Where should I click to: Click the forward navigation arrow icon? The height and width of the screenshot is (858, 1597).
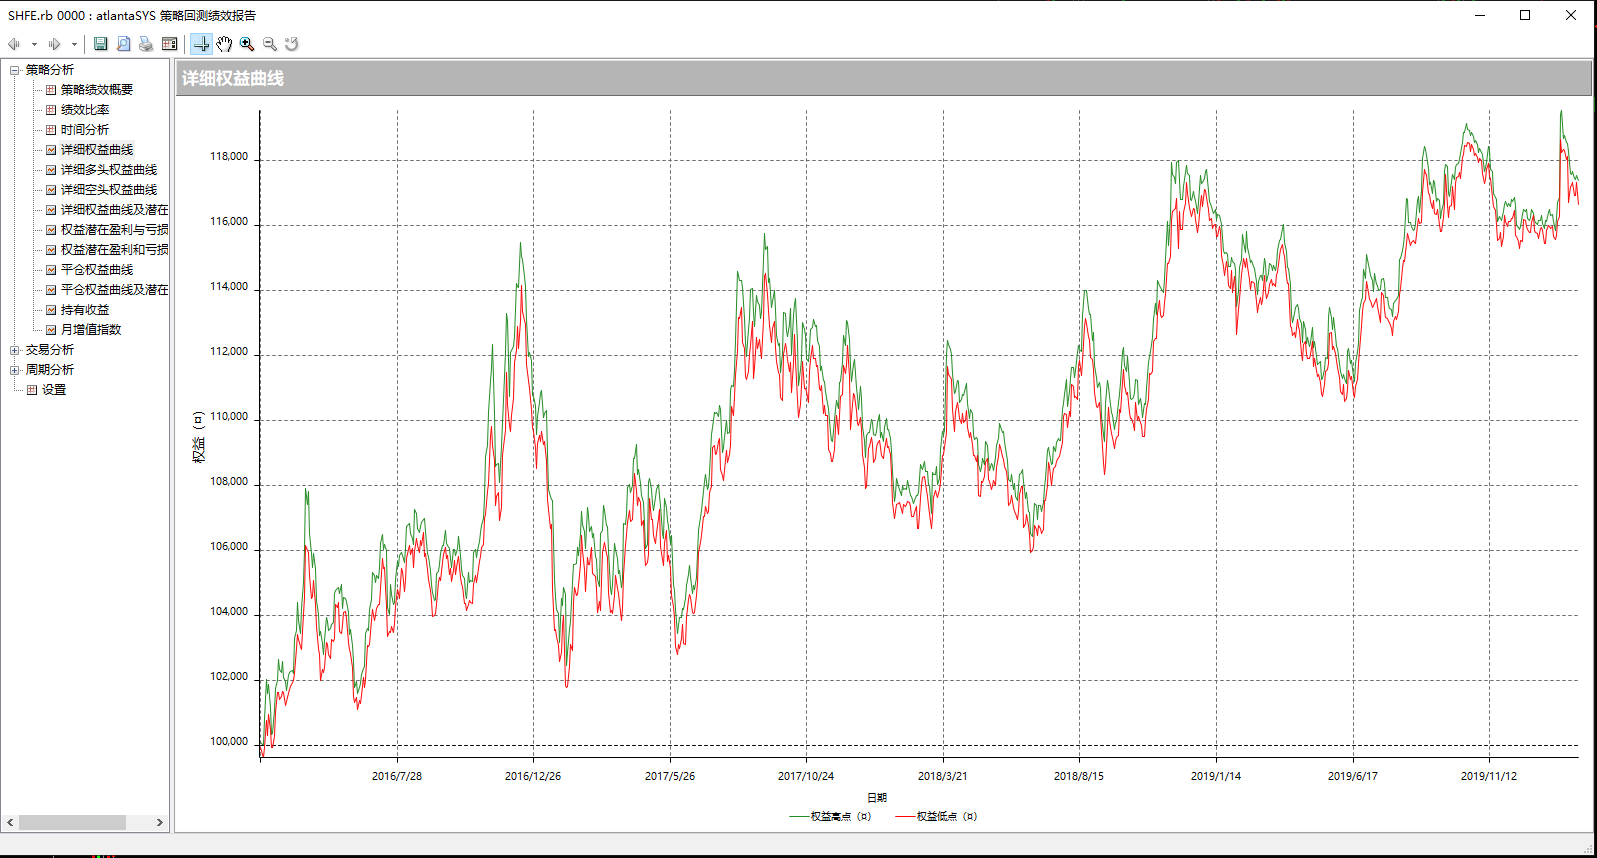(x=54, y=44)
